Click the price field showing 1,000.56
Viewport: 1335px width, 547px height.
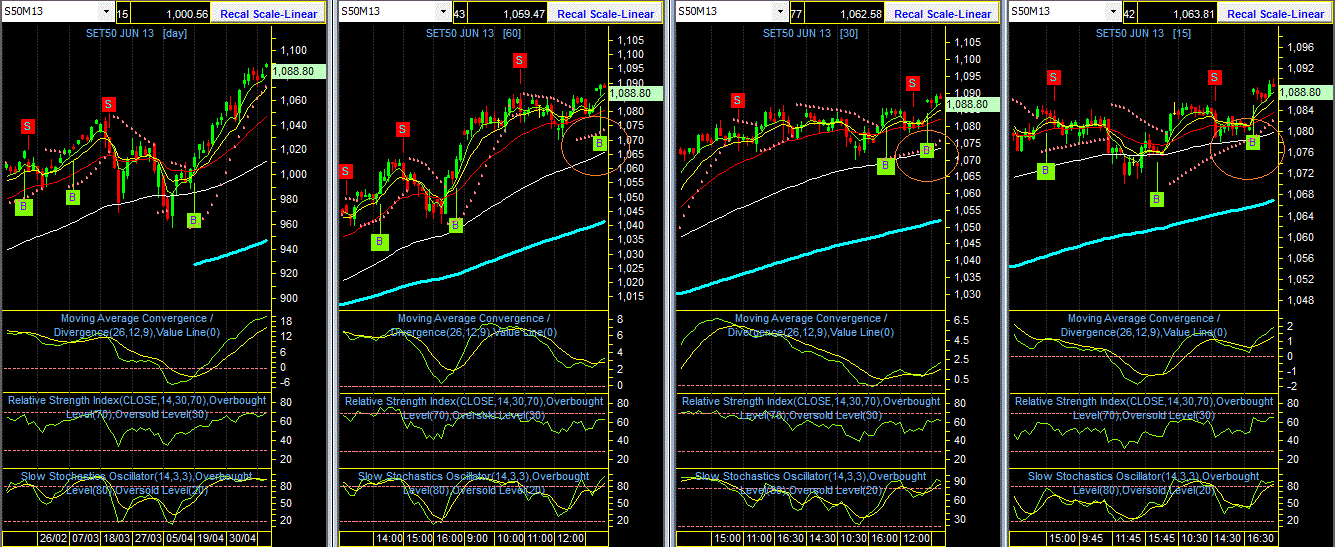coord(172,13)
